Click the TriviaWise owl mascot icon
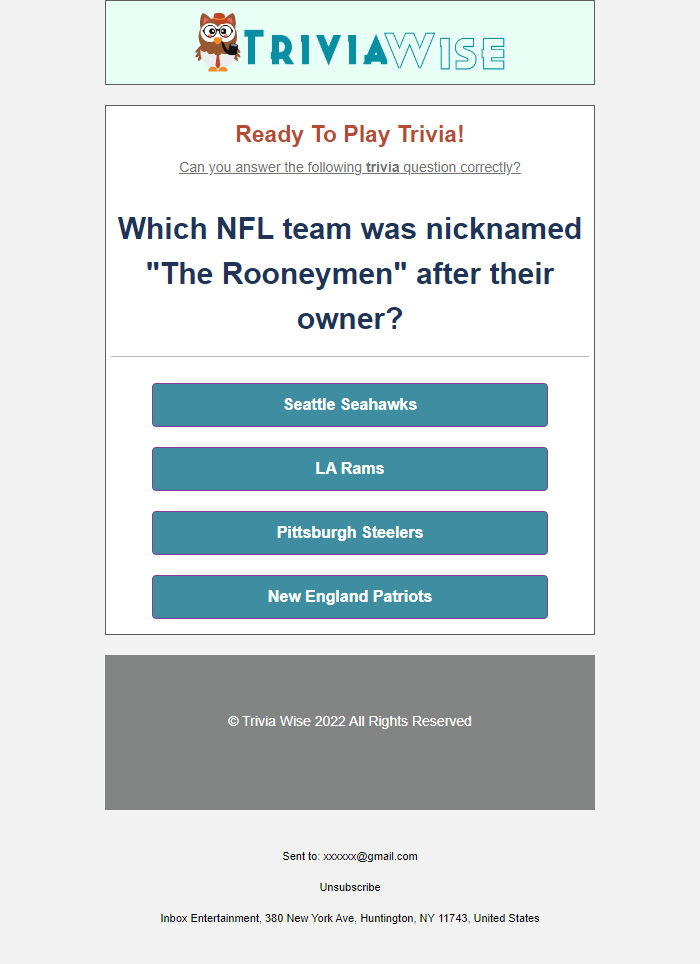This screenshot has height=964, width=700. point(218,42)
